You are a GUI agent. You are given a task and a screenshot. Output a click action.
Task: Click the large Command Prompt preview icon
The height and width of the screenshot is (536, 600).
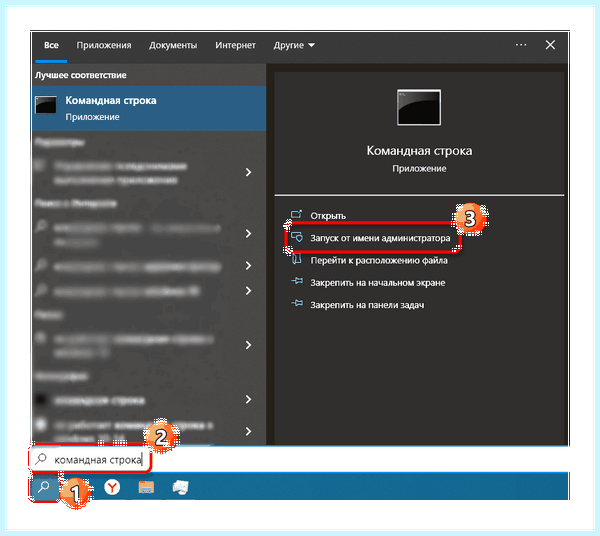click(x=419, y=107)
